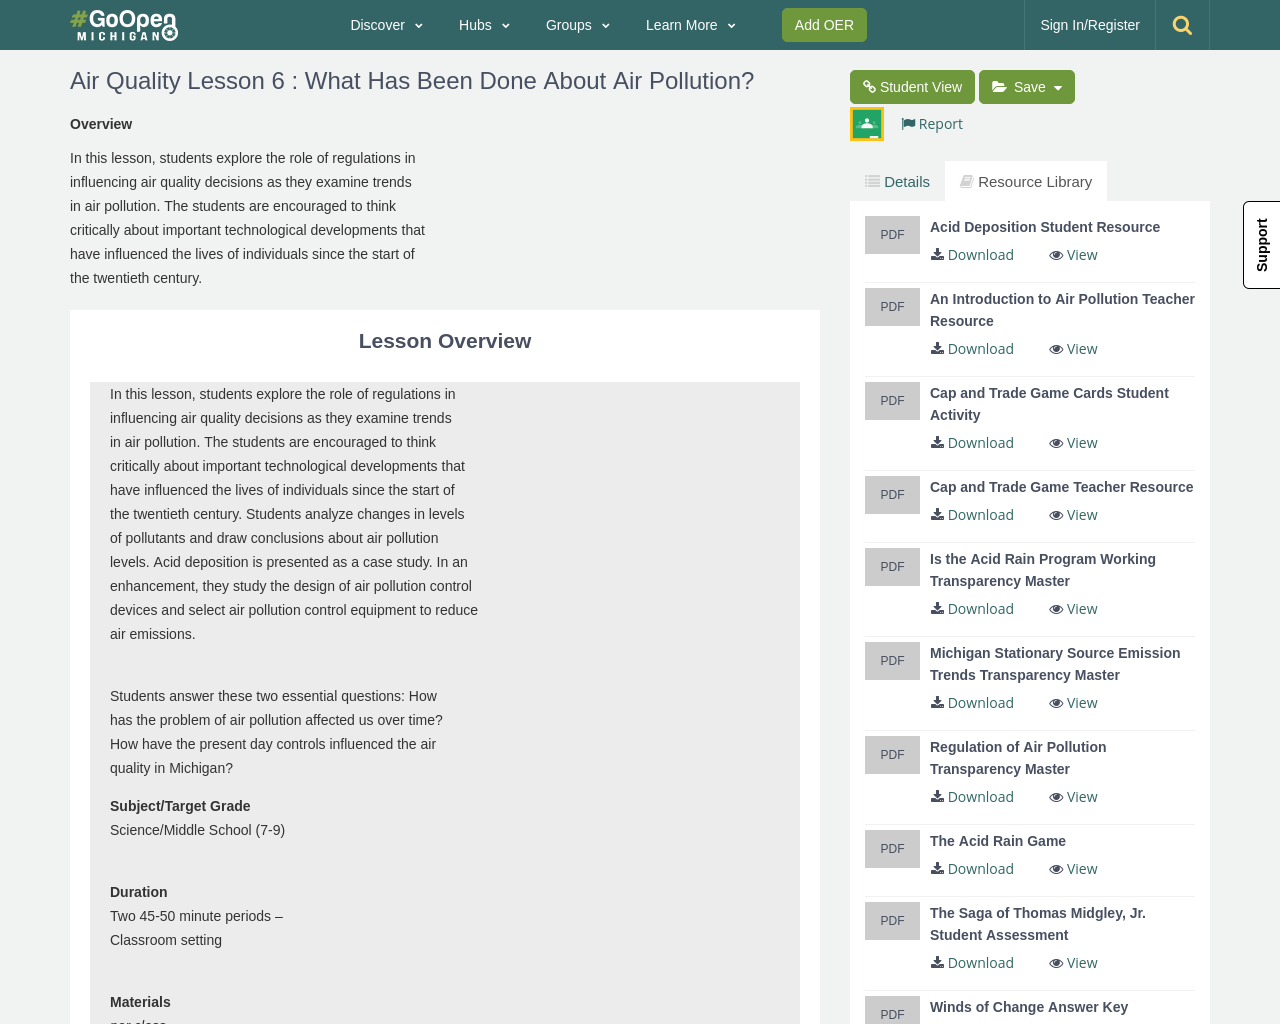Open the Sign In/Register link
The image size is (1280, 1024).
pyautogui.click(x=1090, y=25)
